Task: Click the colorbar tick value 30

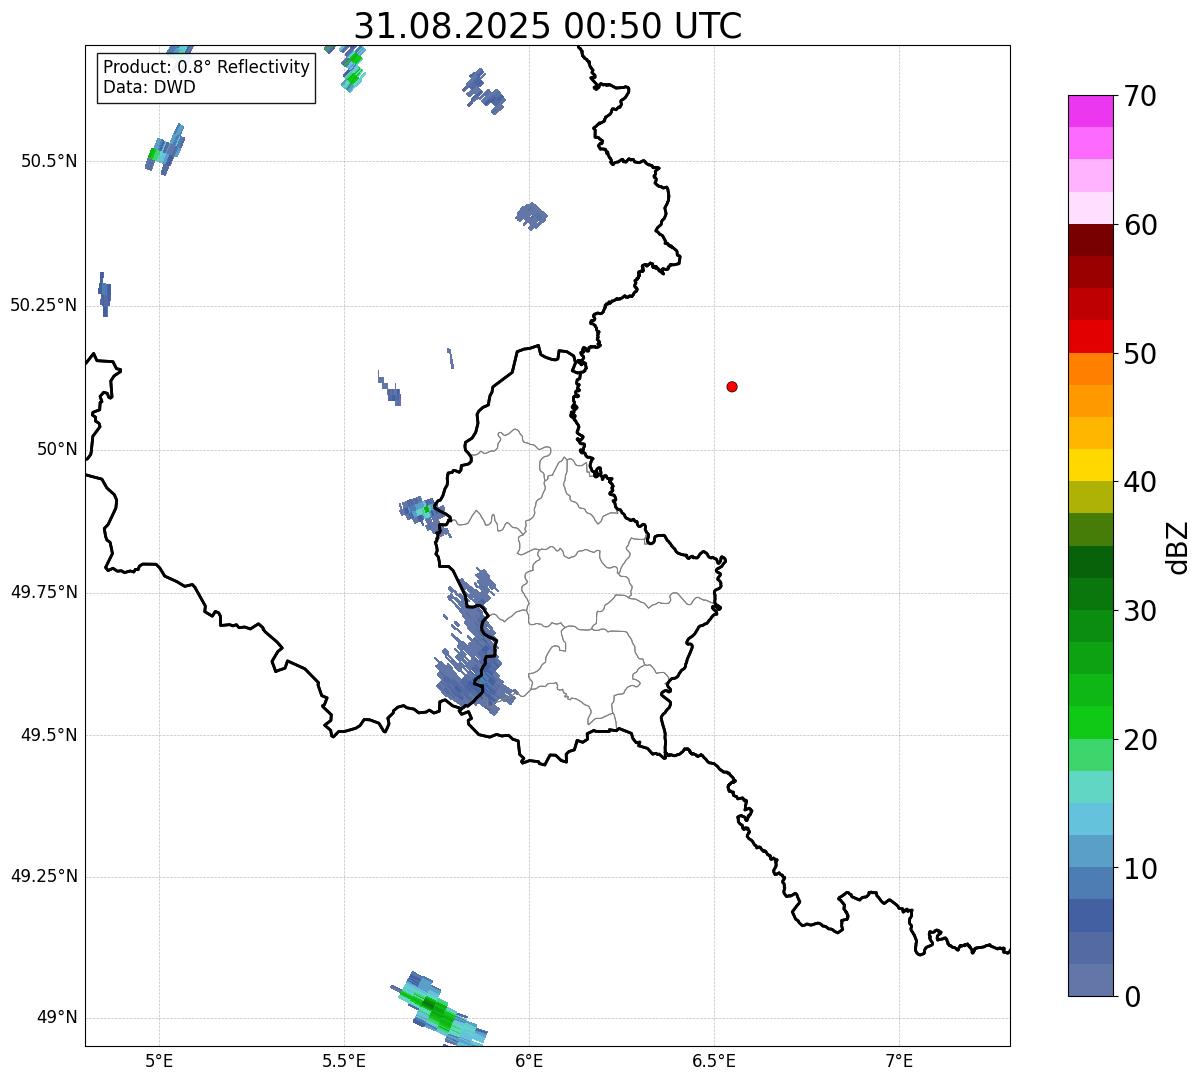Action: [1140, 611]
